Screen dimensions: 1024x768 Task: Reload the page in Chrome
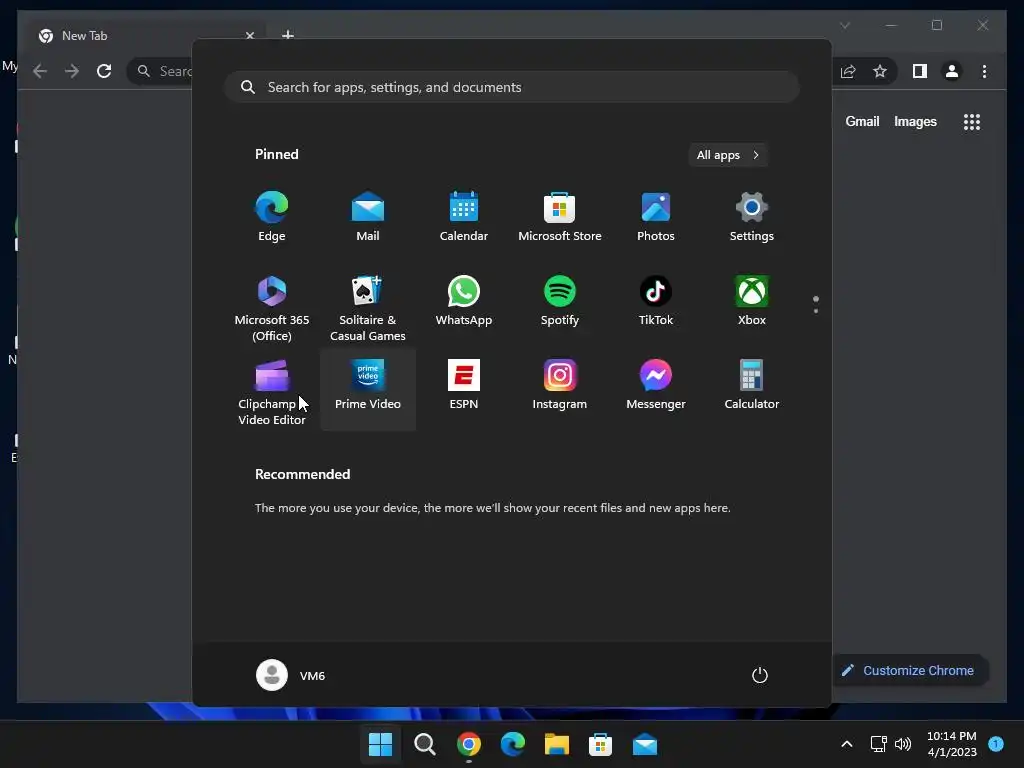(x=104, y=71)
